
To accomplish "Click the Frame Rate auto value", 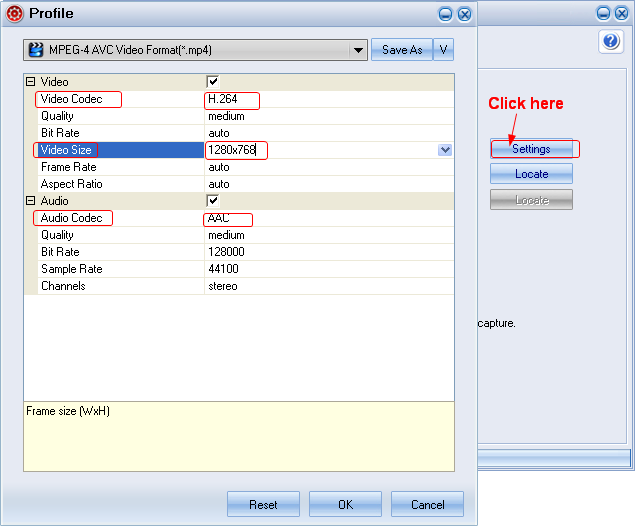I will pyautogui.click(x=219, y=167).
